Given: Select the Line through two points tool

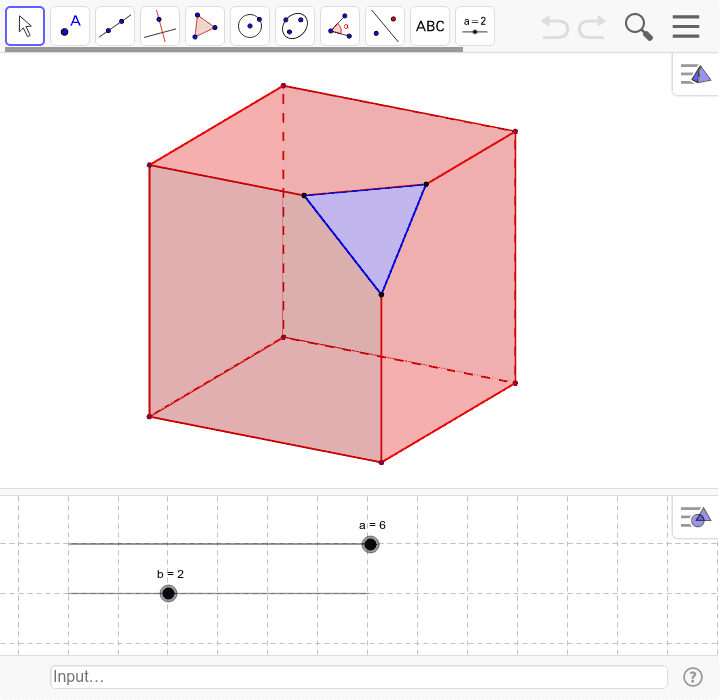Looking at the screenshot, I should [115, 26].
